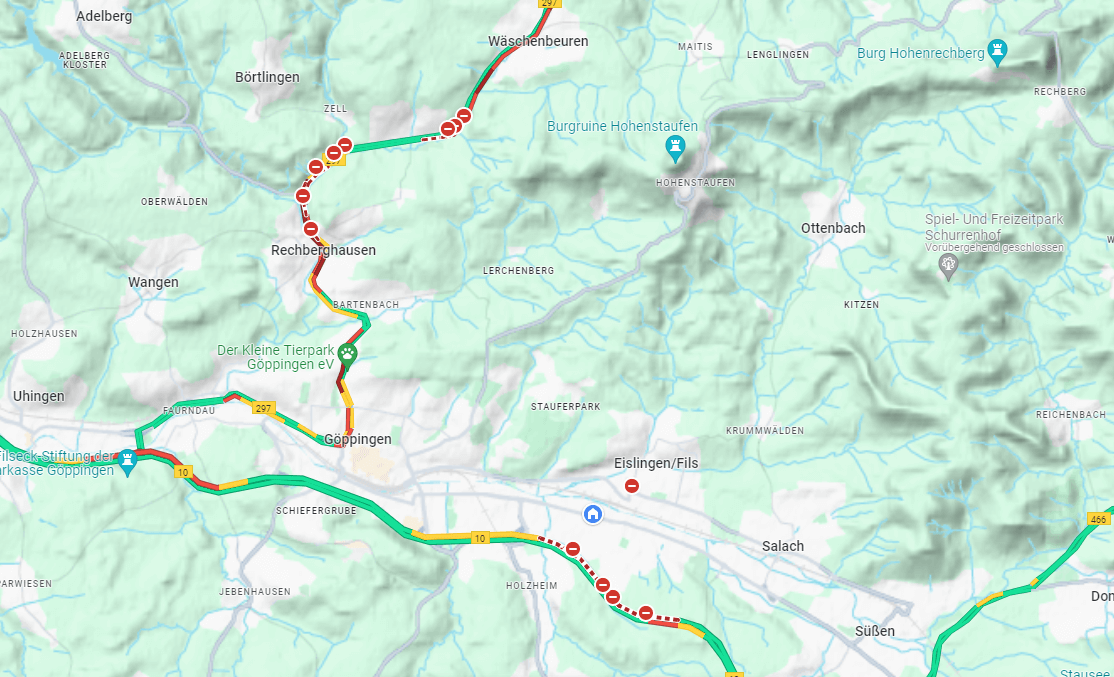Select the 466 road shield at right edge
1114x677 pixels.
coord(1098,519)
